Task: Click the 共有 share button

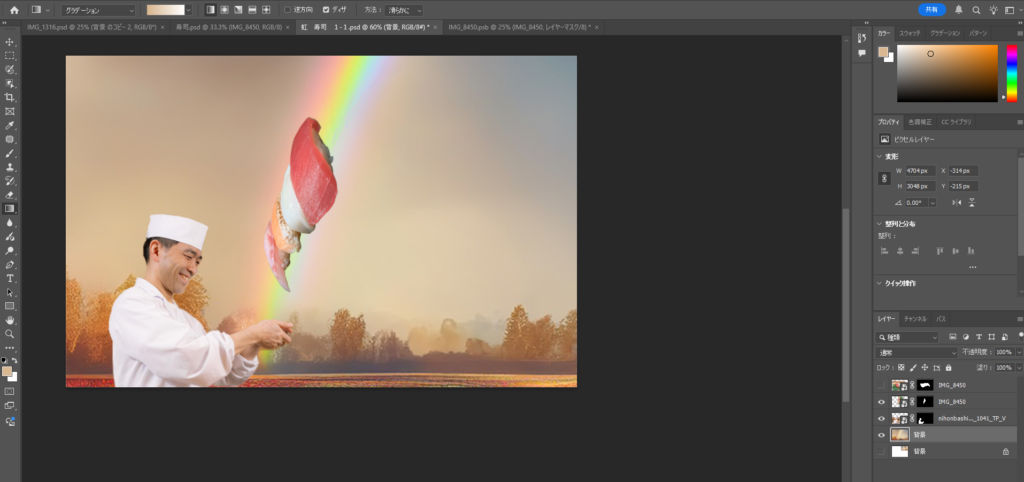Action: coord(931,9)
